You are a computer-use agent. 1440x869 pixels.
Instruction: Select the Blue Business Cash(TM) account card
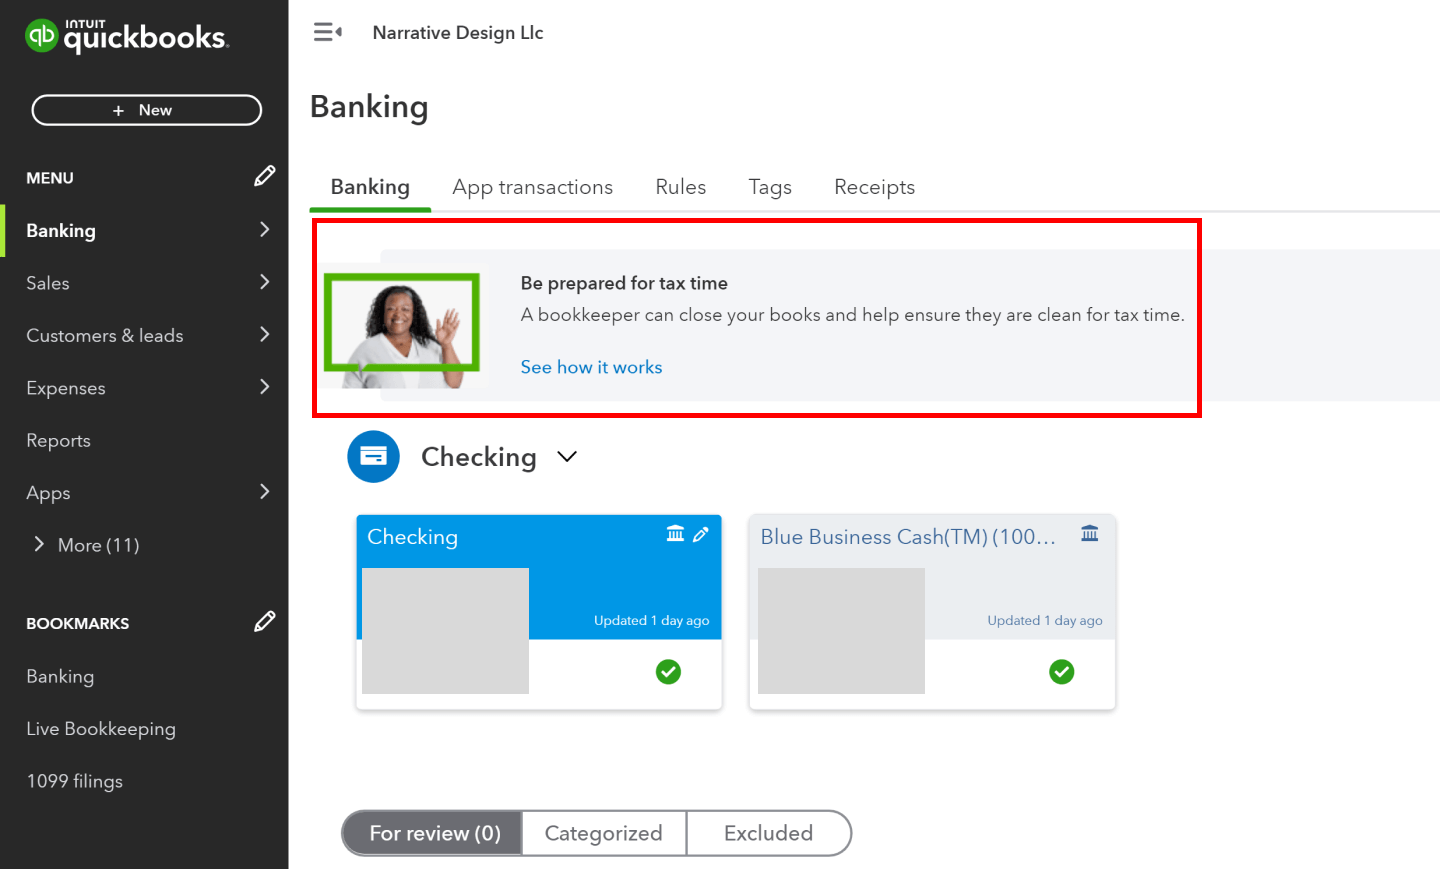tap(932, 612)
